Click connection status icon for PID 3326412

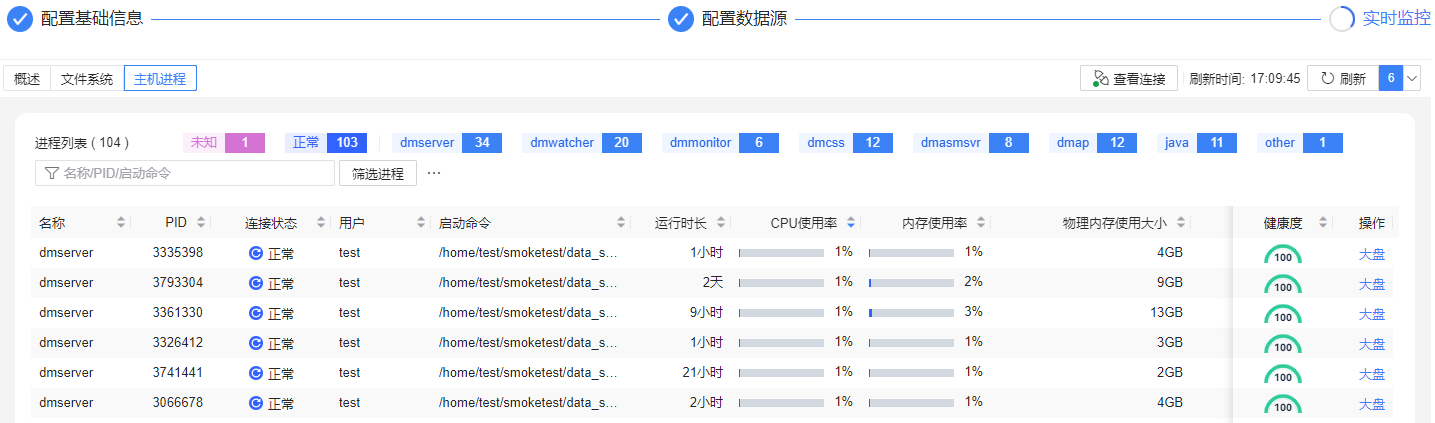[256, 343]
